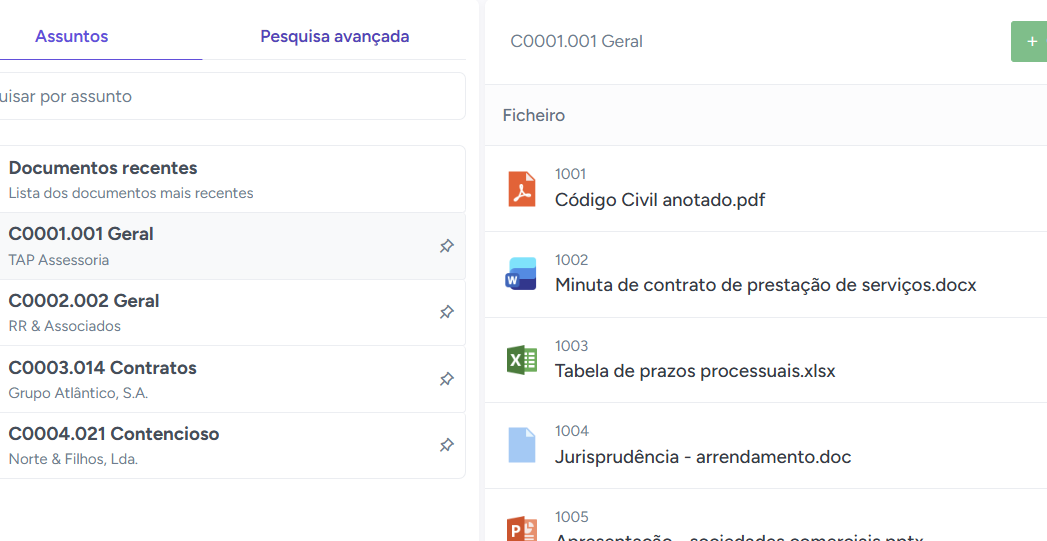Click the Ficheiro column header
This screenshot has height=541, width=1047.
pos(534,116)
